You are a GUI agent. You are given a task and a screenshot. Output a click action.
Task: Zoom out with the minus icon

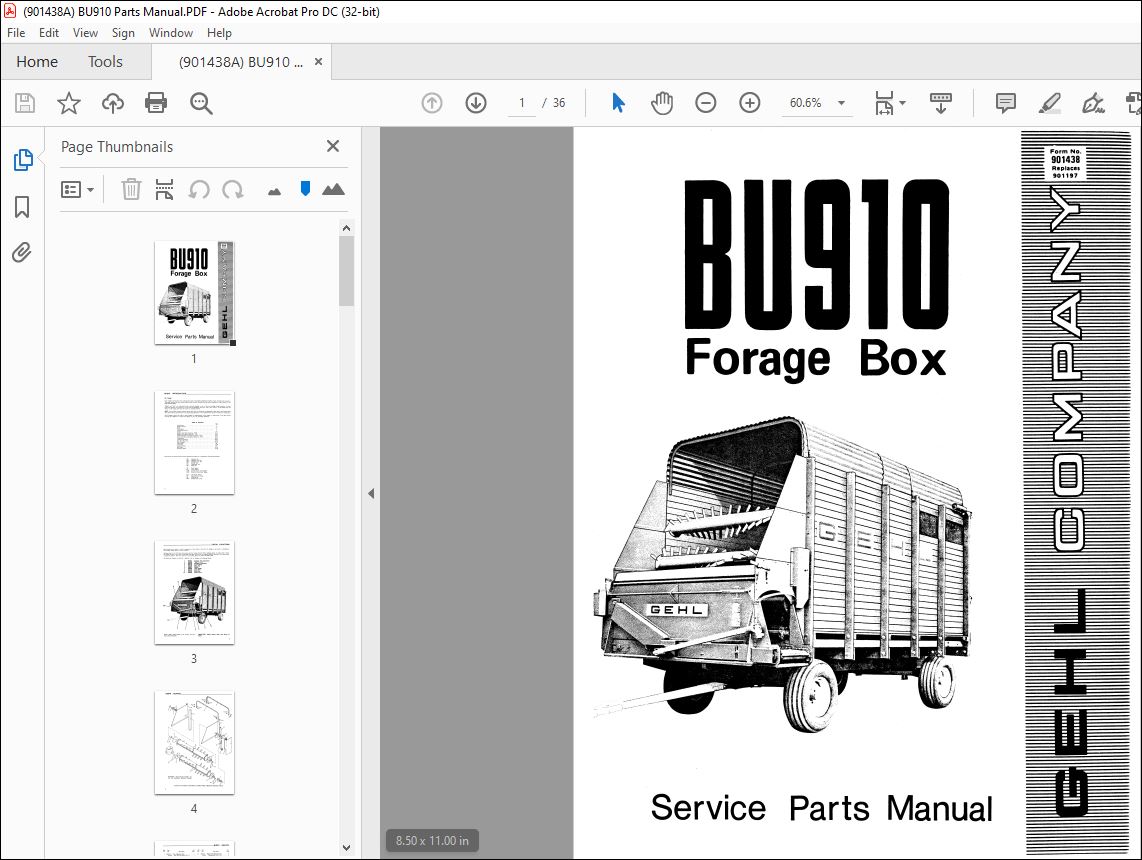(x=706, y=103)
